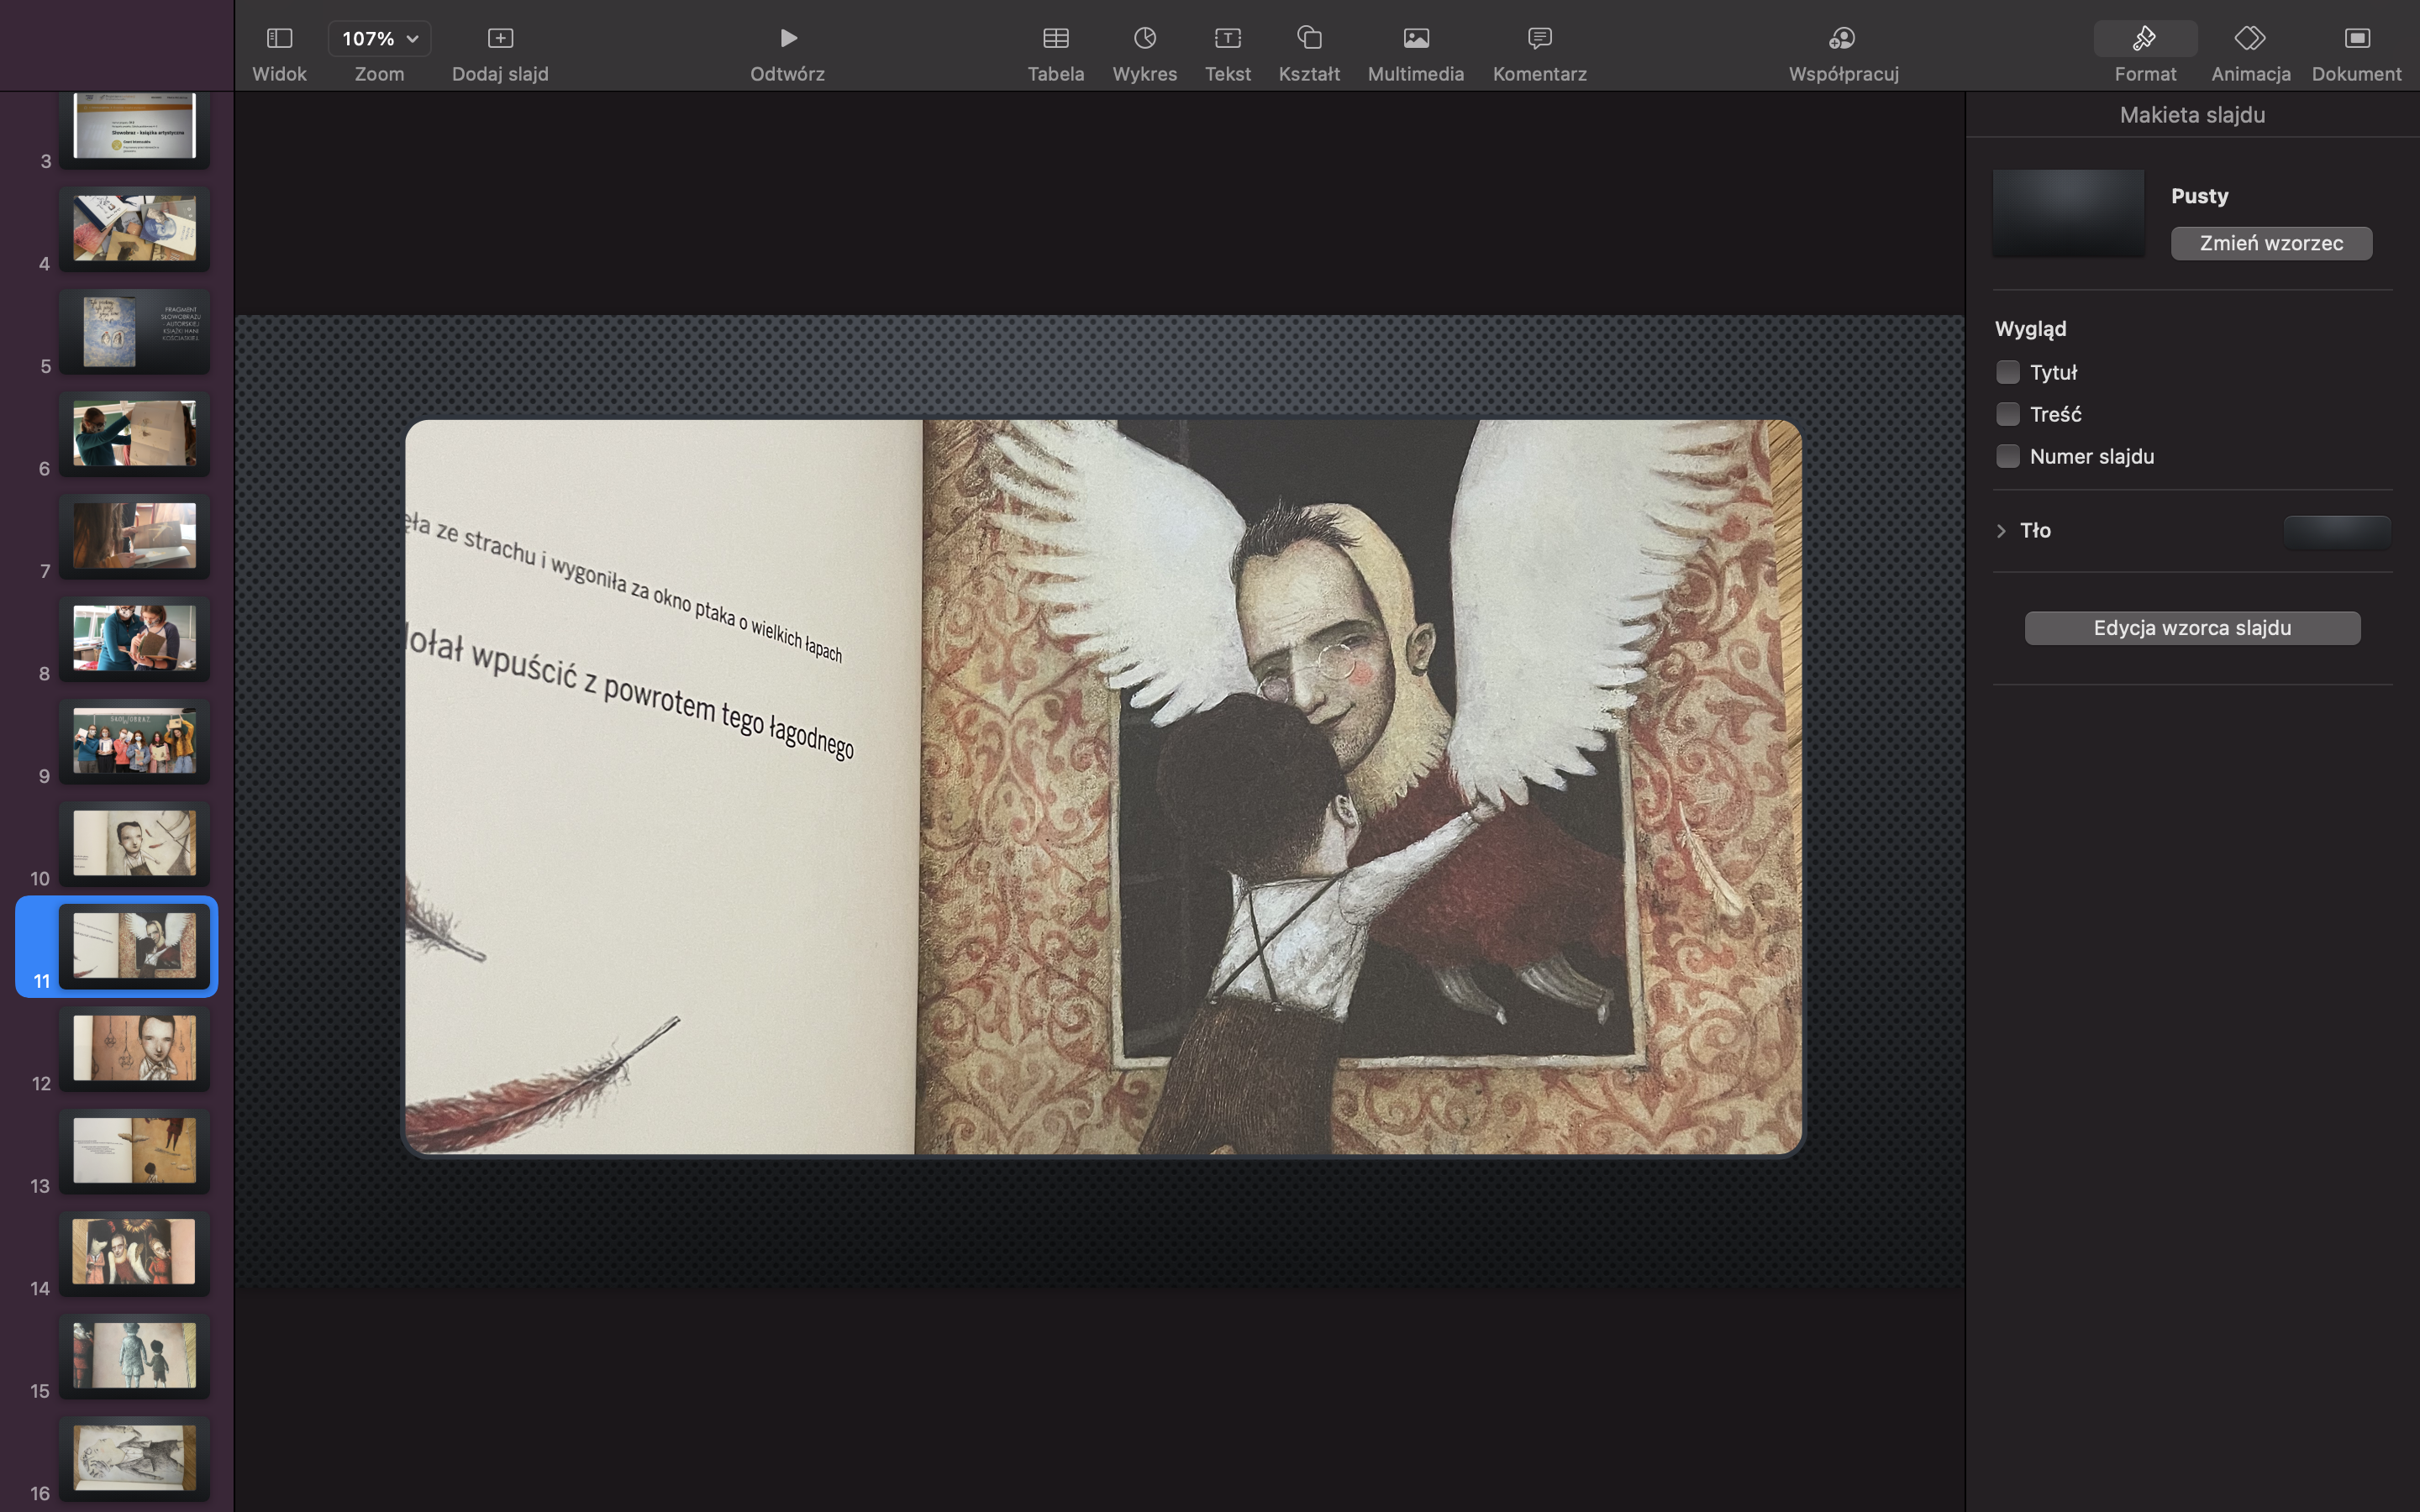Image resolution: width=2420 pixels, height=1512 pixels.
Task: Click the Zmień wzorzec button
Action: tap(2271, 243)
